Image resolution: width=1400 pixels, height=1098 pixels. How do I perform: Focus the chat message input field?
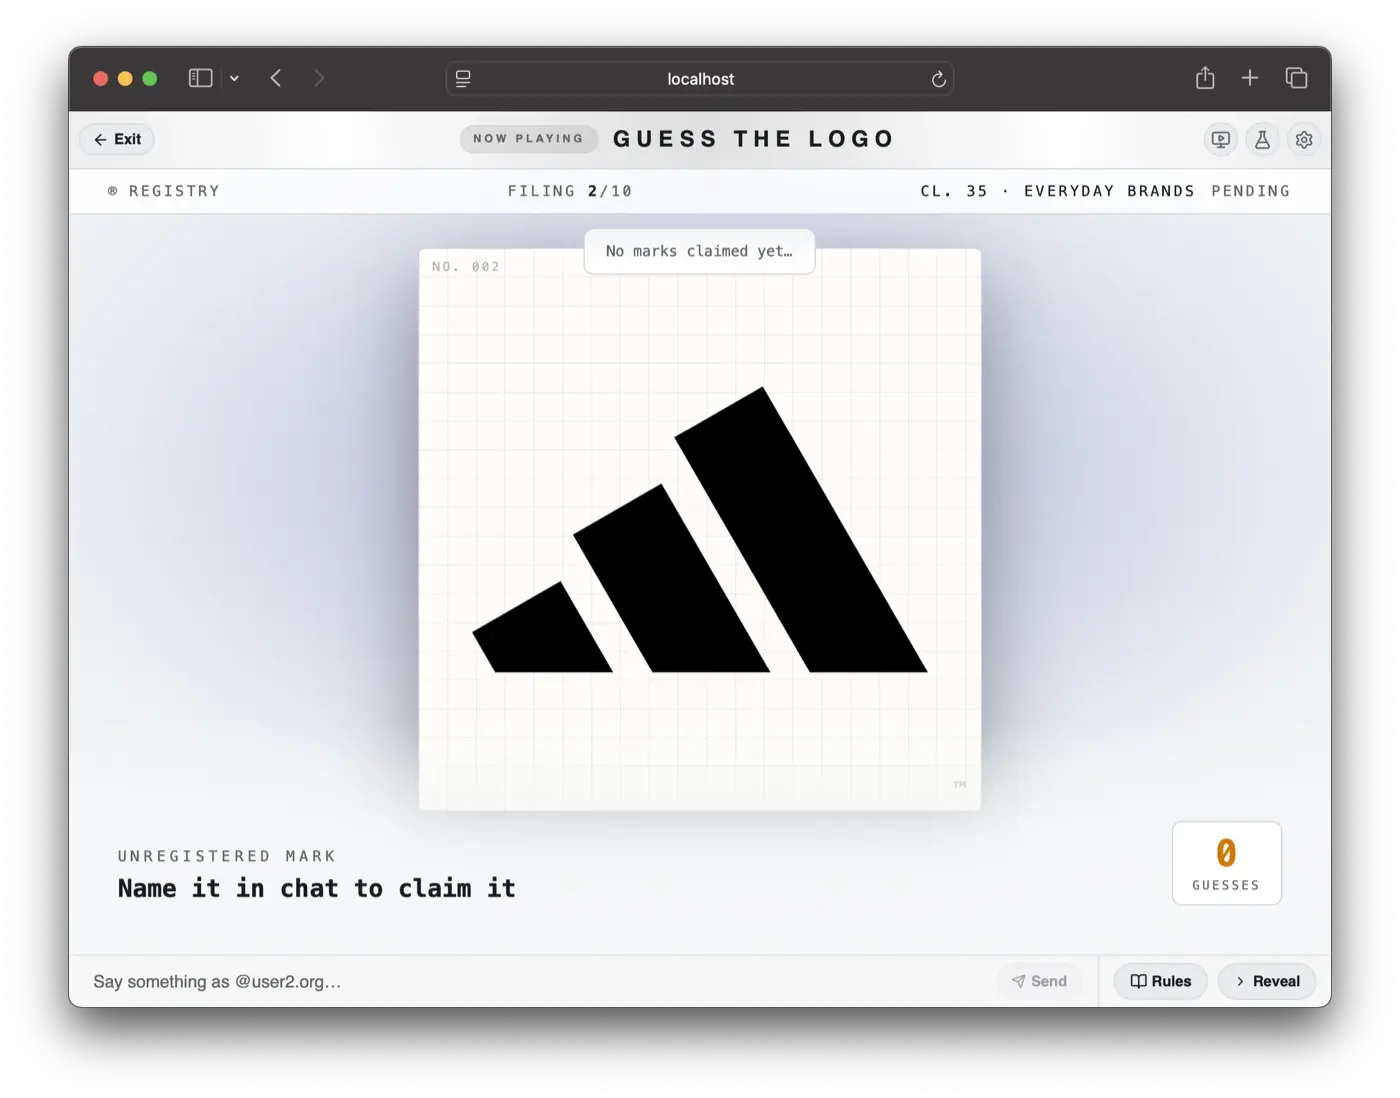[x=540, y=982]
